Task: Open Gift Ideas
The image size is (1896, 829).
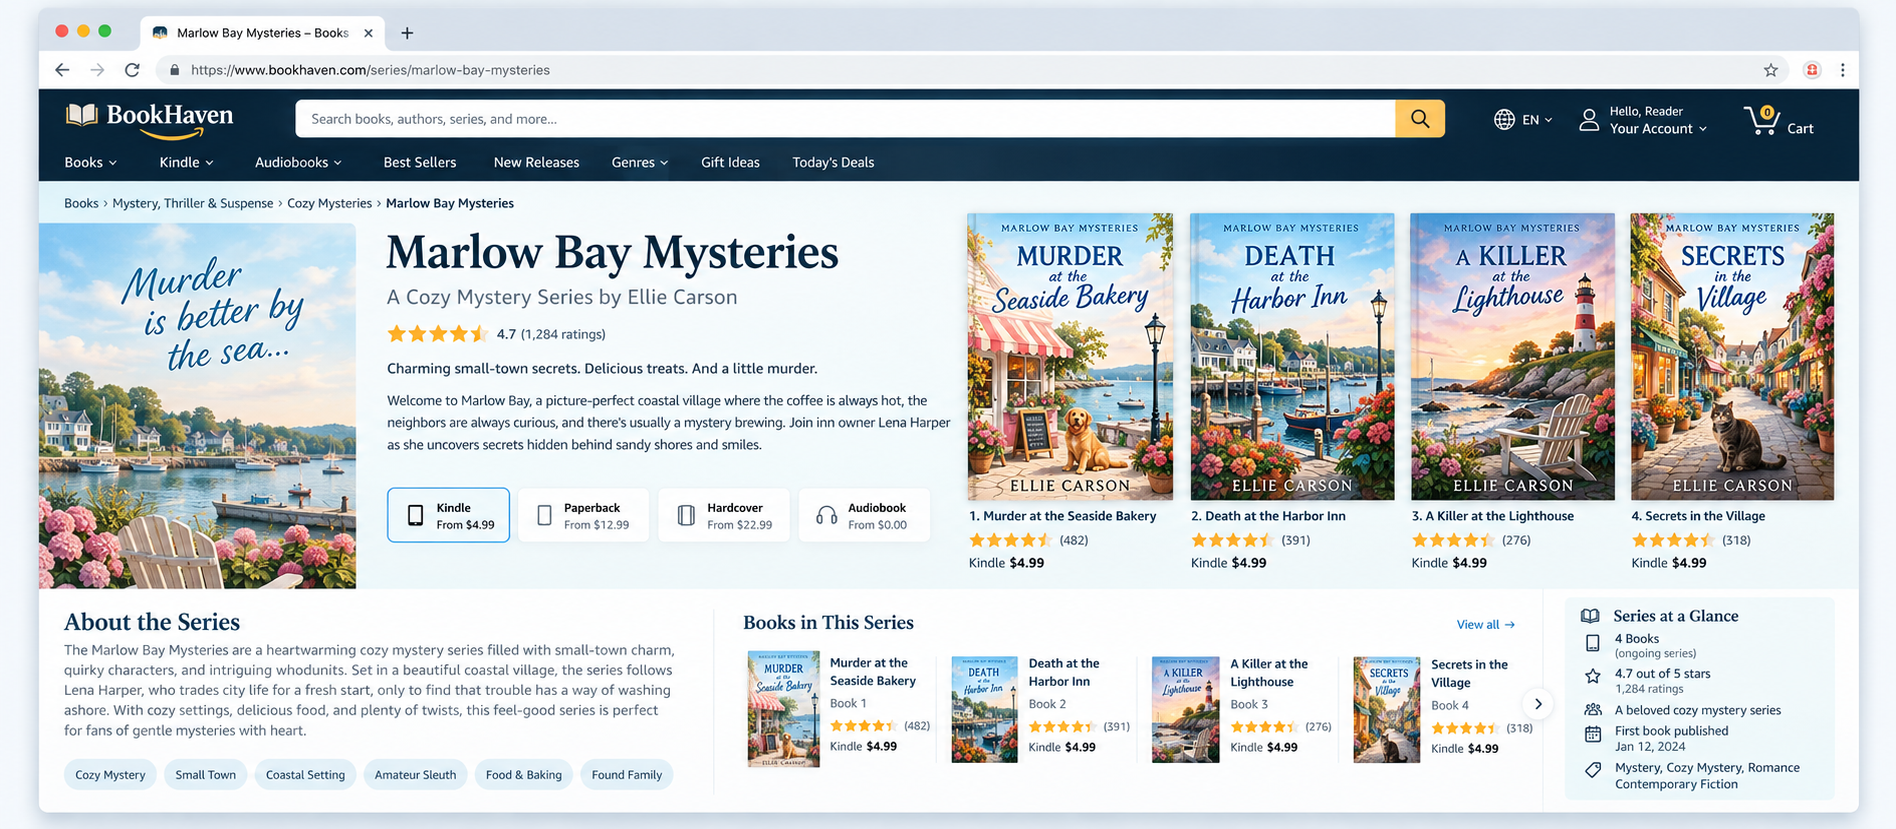Action: [730, 162]
